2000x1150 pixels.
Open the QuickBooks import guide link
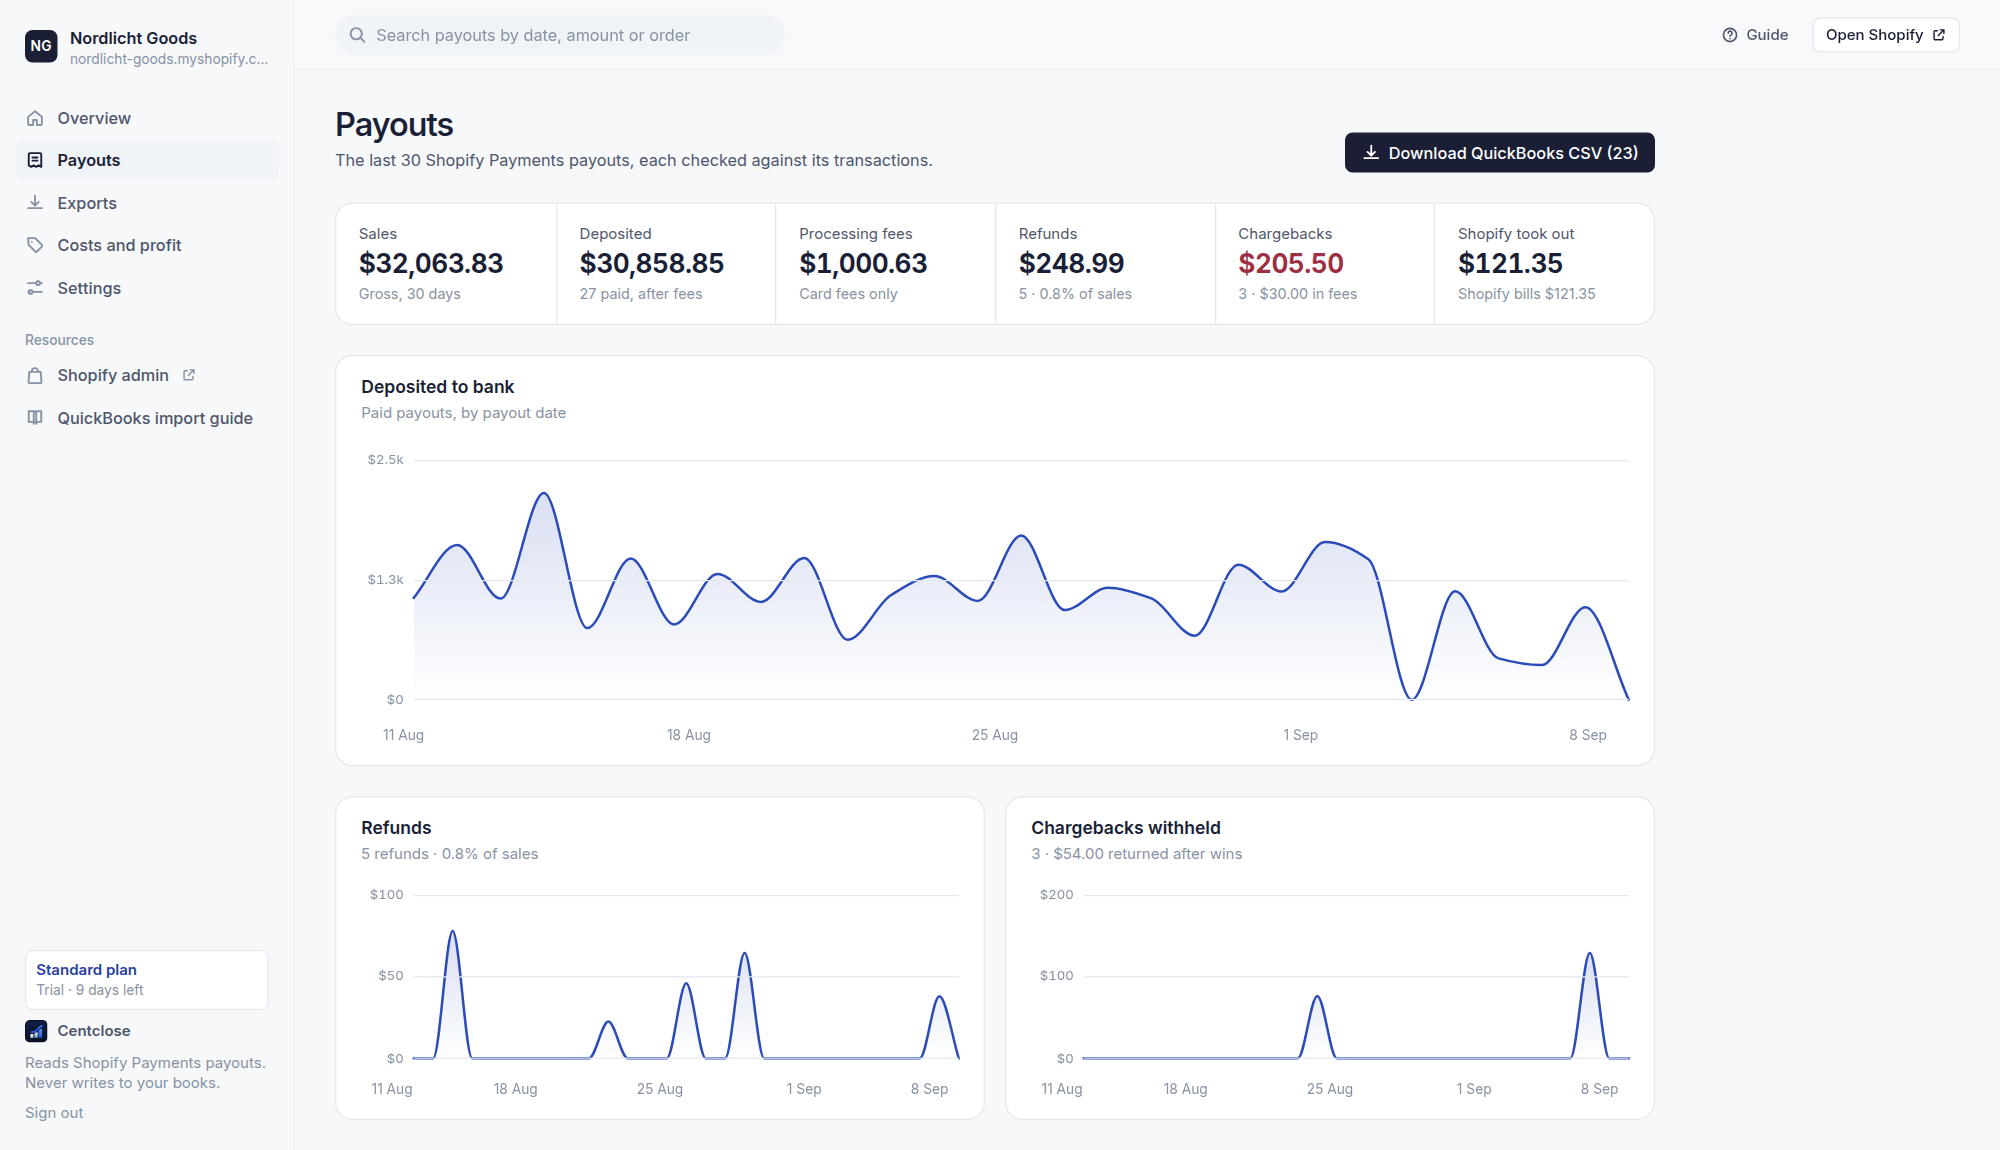(x=147, y=418)
